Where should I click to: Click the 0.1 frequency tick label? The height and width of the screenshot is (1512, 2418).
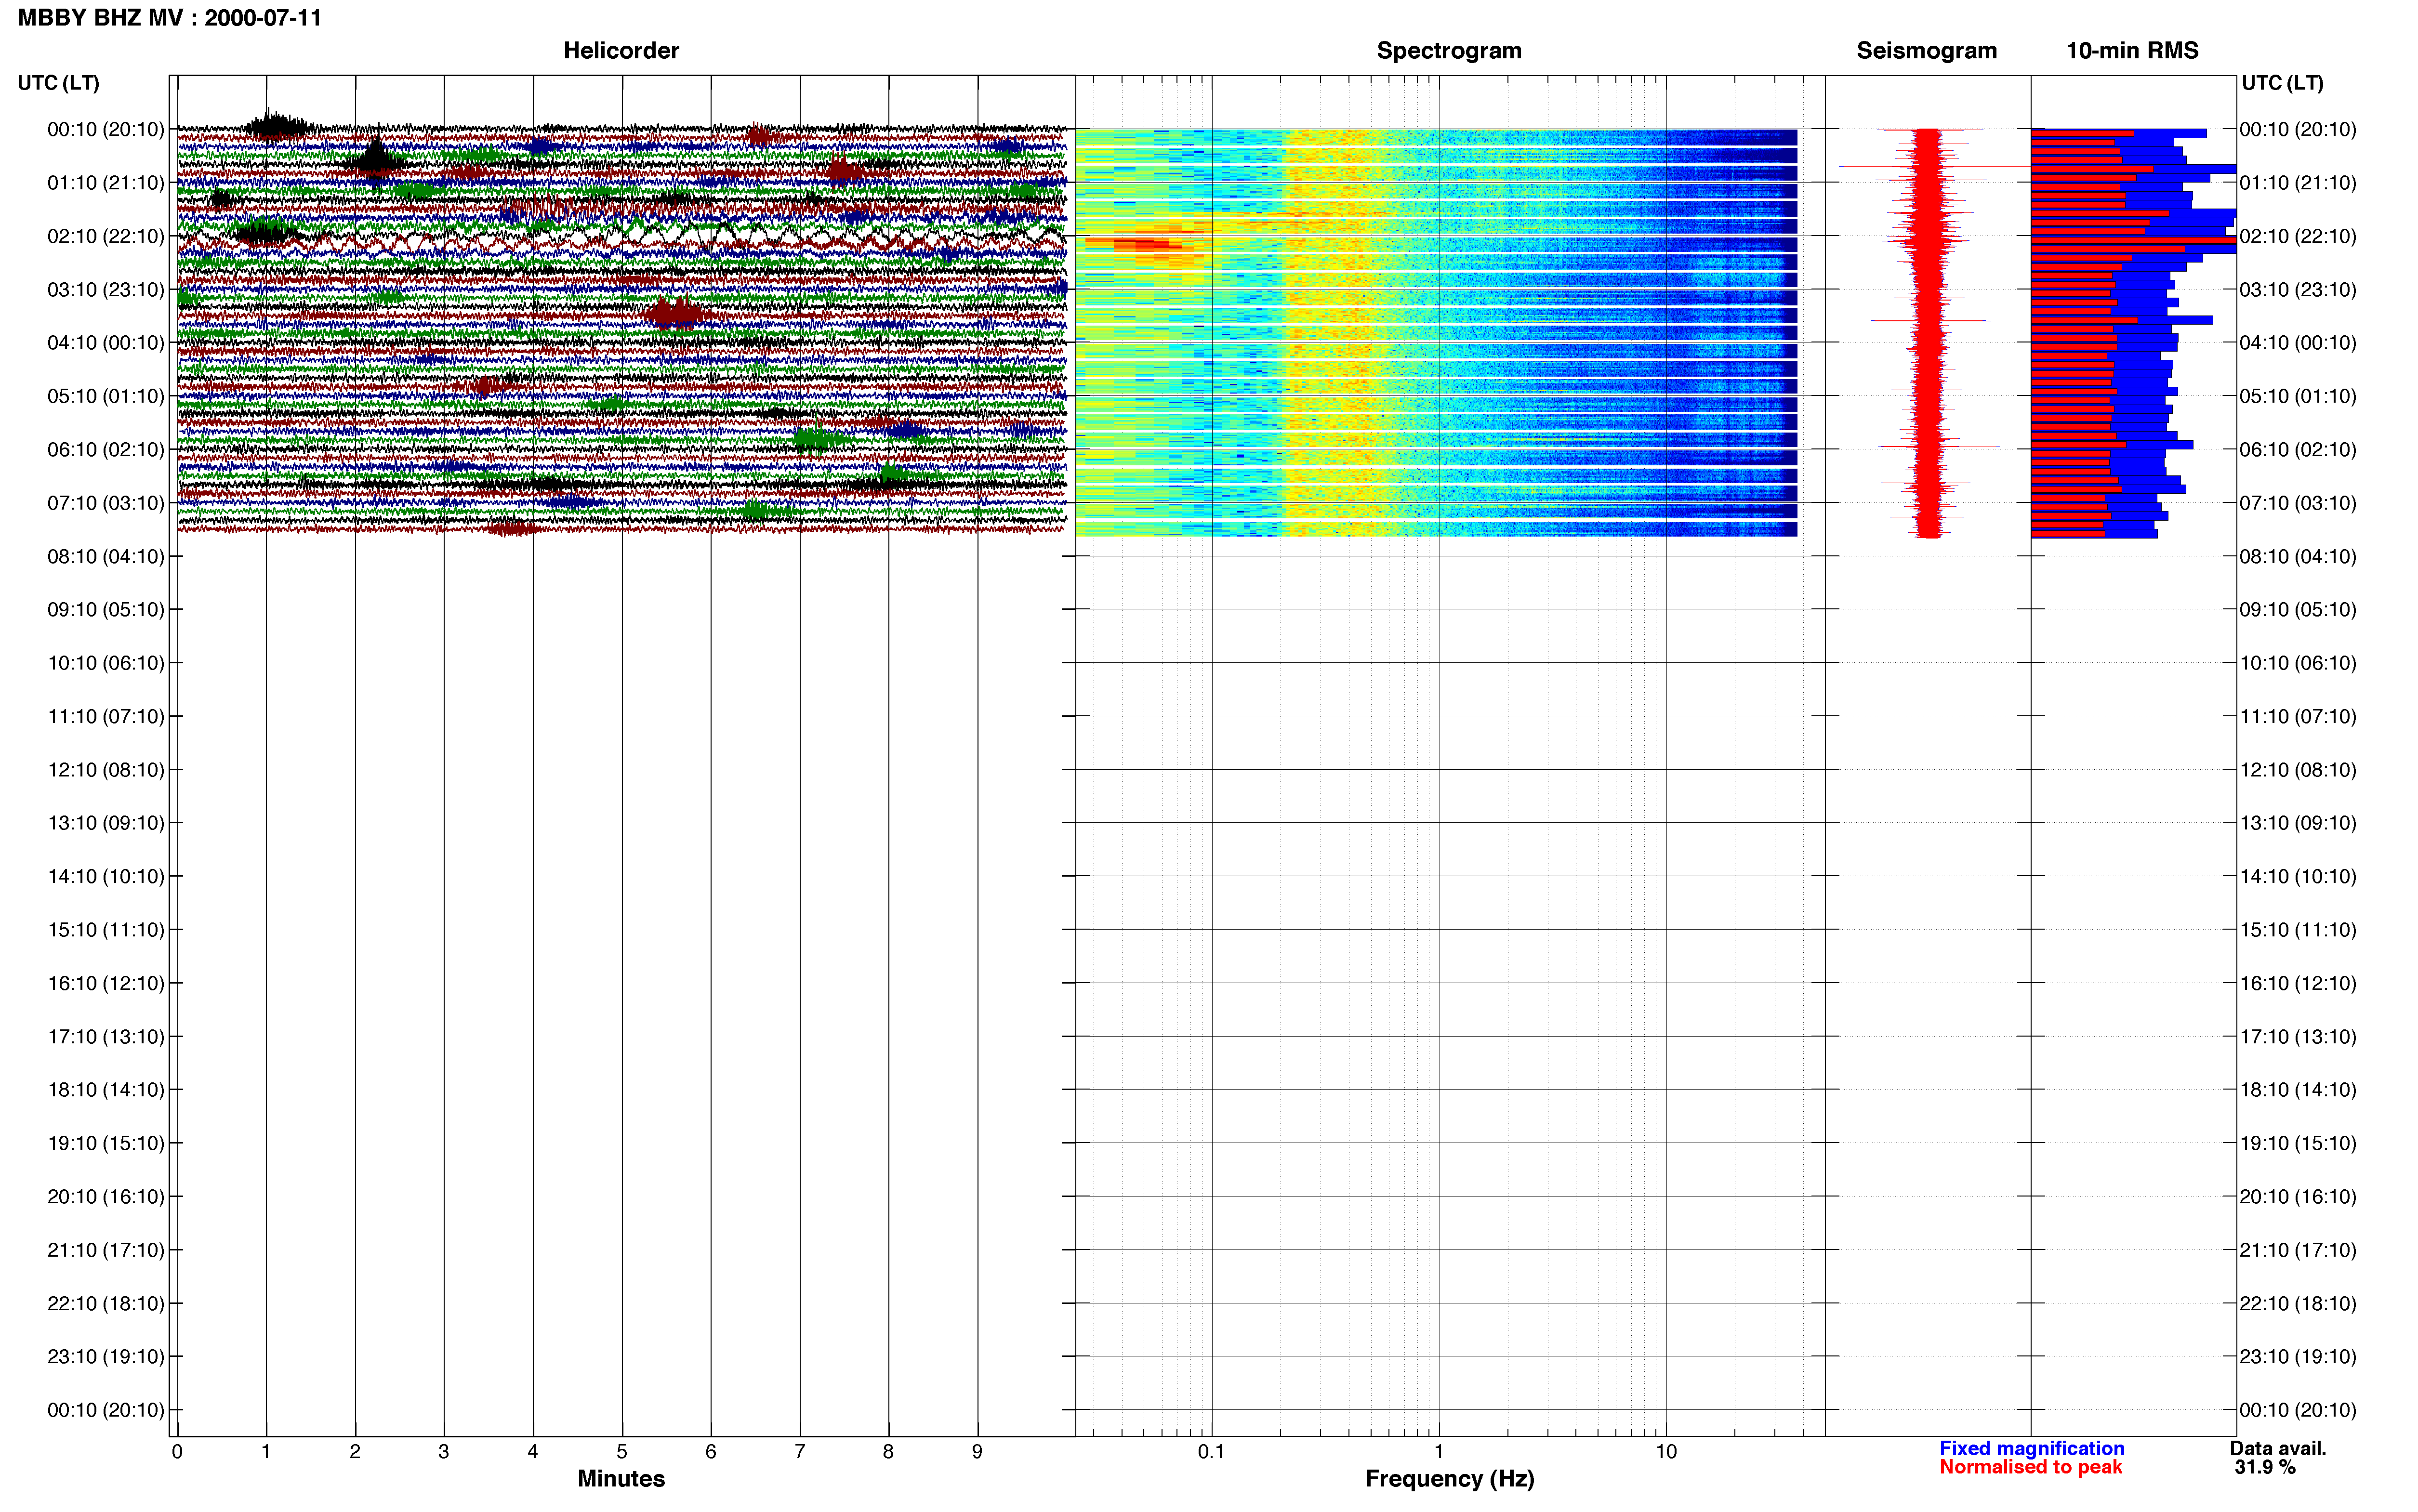tap(1211, 1452)
